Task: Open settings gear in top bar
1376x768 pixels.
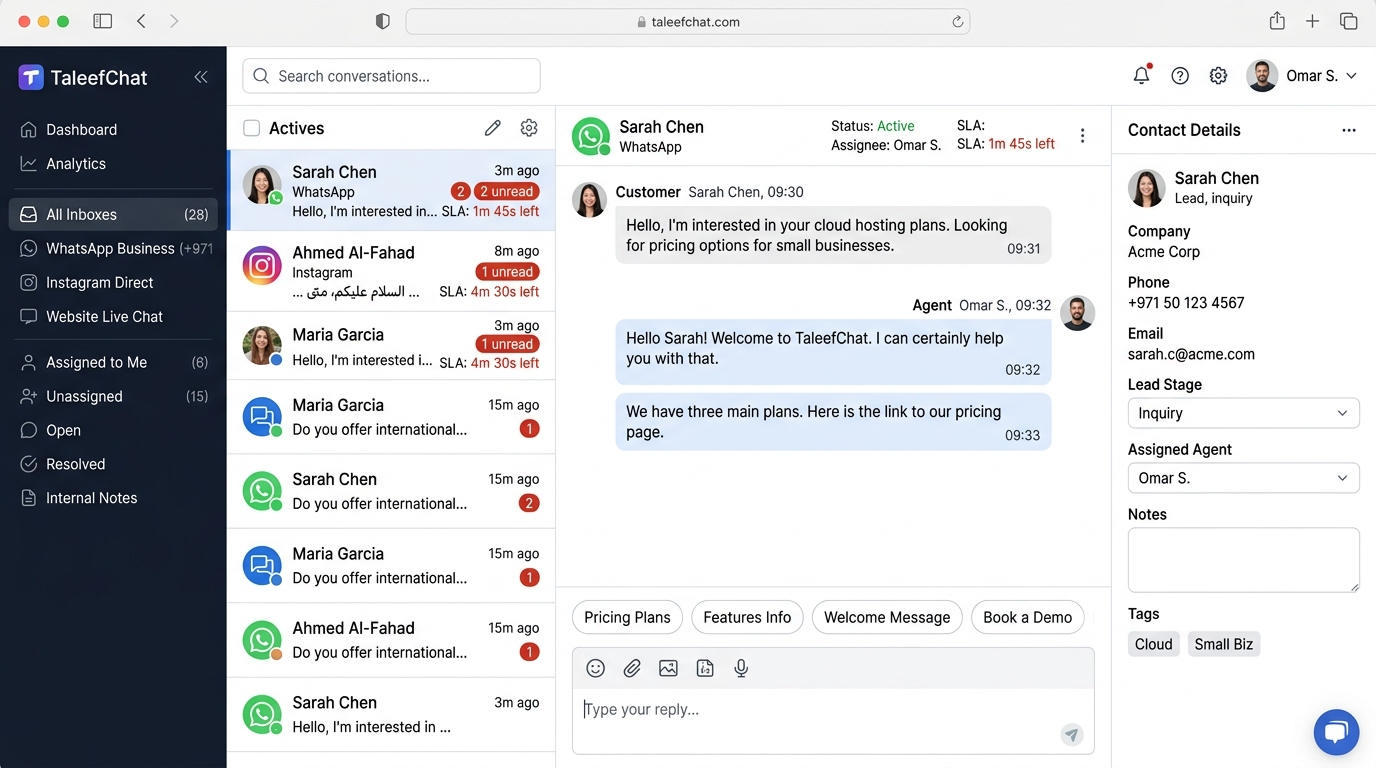Action: click(x=1218, y=76)
